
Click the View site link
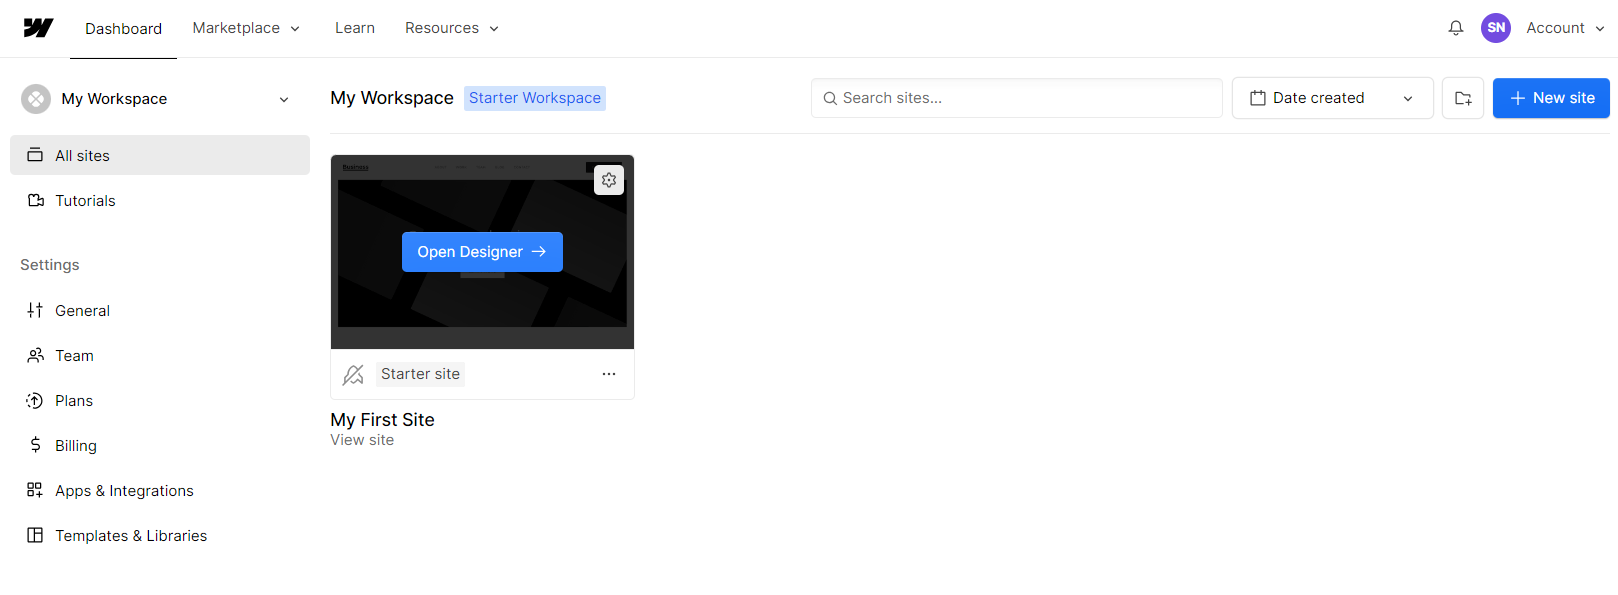(362, 440)
